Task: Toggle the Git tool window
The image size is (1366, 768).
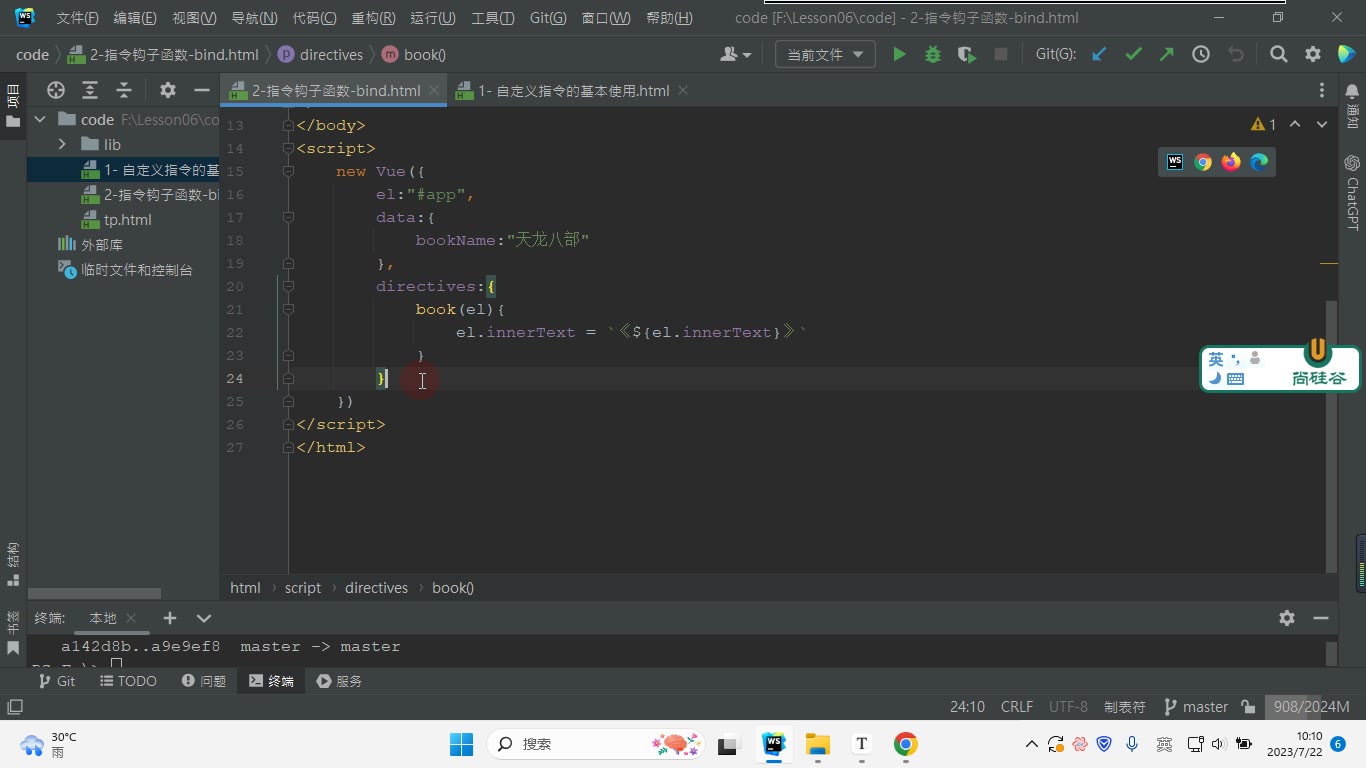Action: (56, 681)
